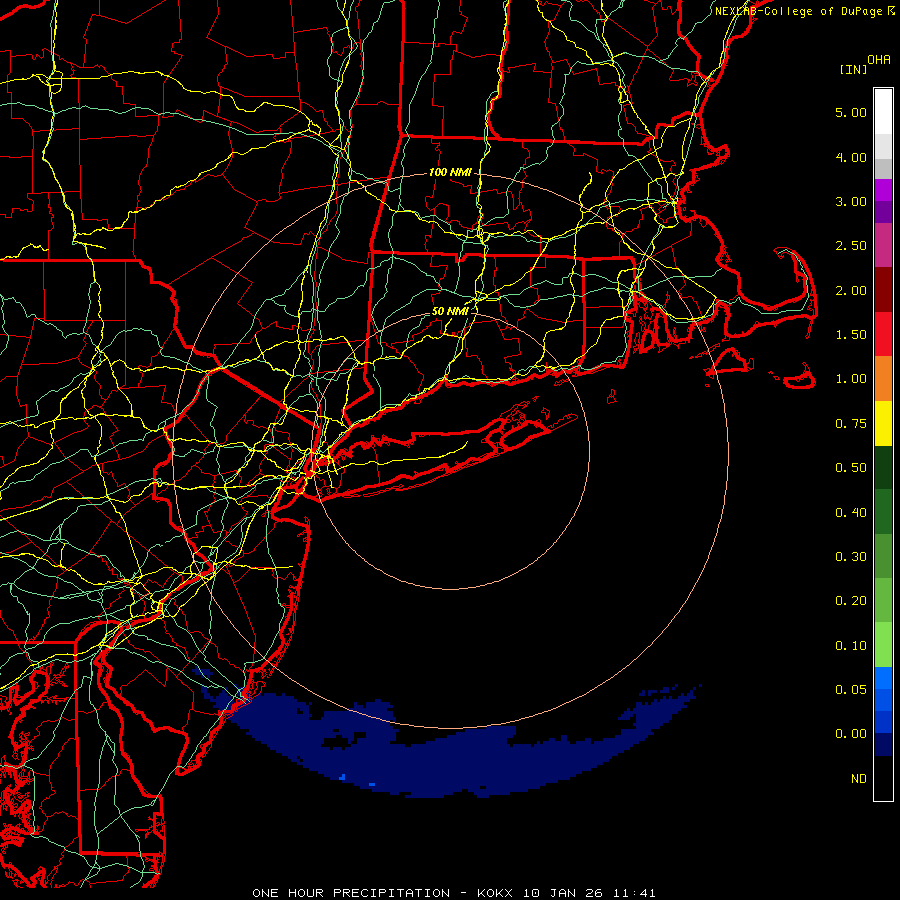Click the "1.50" legend label
Viewport: 900px width, 900px height.
coord(851,335)
